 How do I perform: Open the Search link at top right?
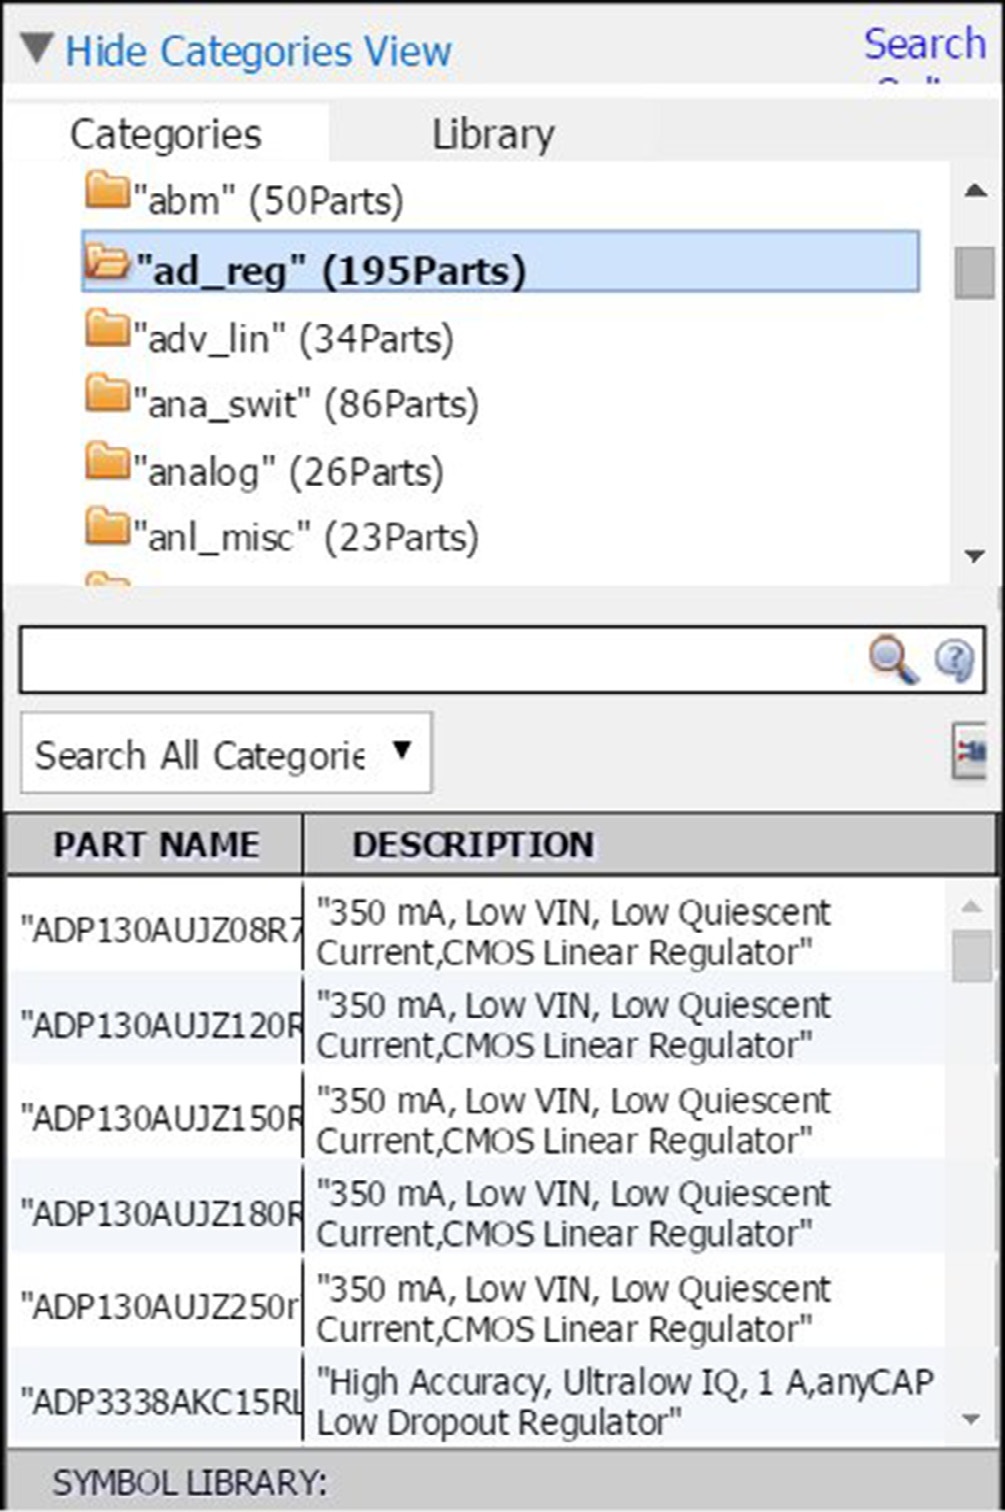click(925, 44)
